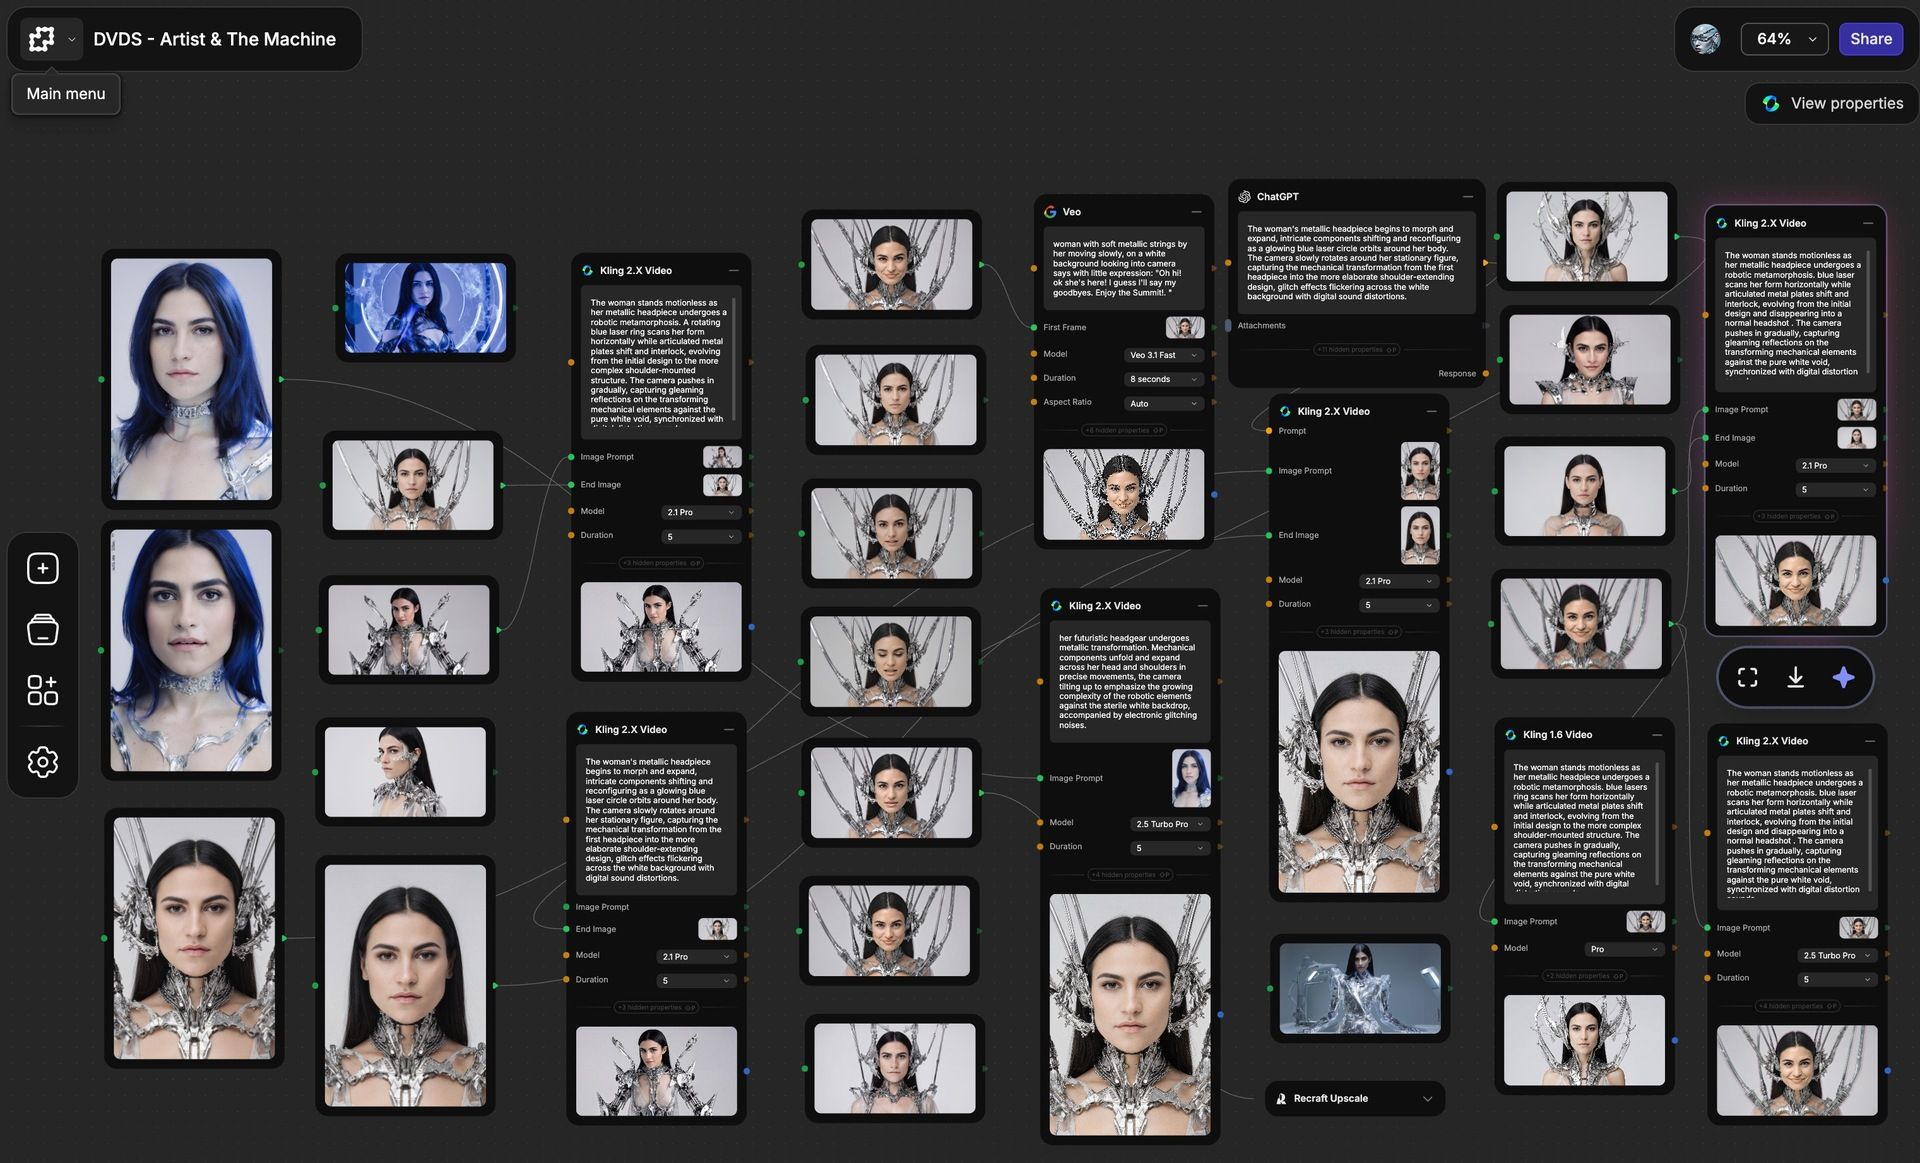Click the Veo First Frame image thumbnail
This screenshot has width=1920, height=1163.
click(1184, 327)
